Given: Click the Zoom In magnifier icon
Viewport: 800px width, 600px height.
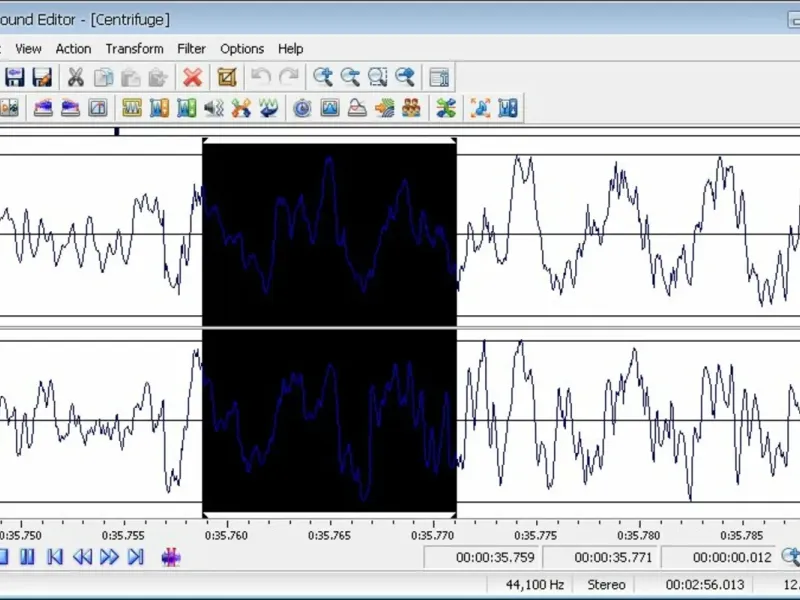Looking at the screenshot, I should tap(322, 77).
